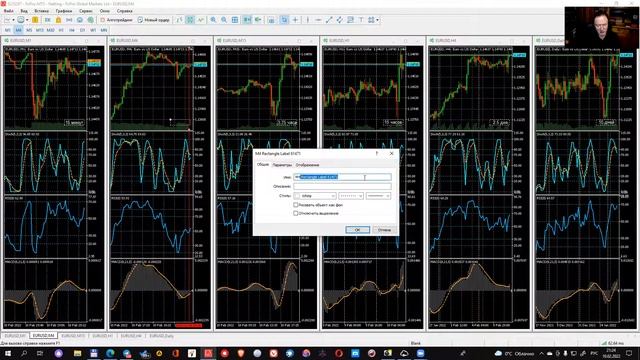Viewport: 640px width, 360px height.
Task: Open the line width dropdown in dialog
Action: click(378, 196)
